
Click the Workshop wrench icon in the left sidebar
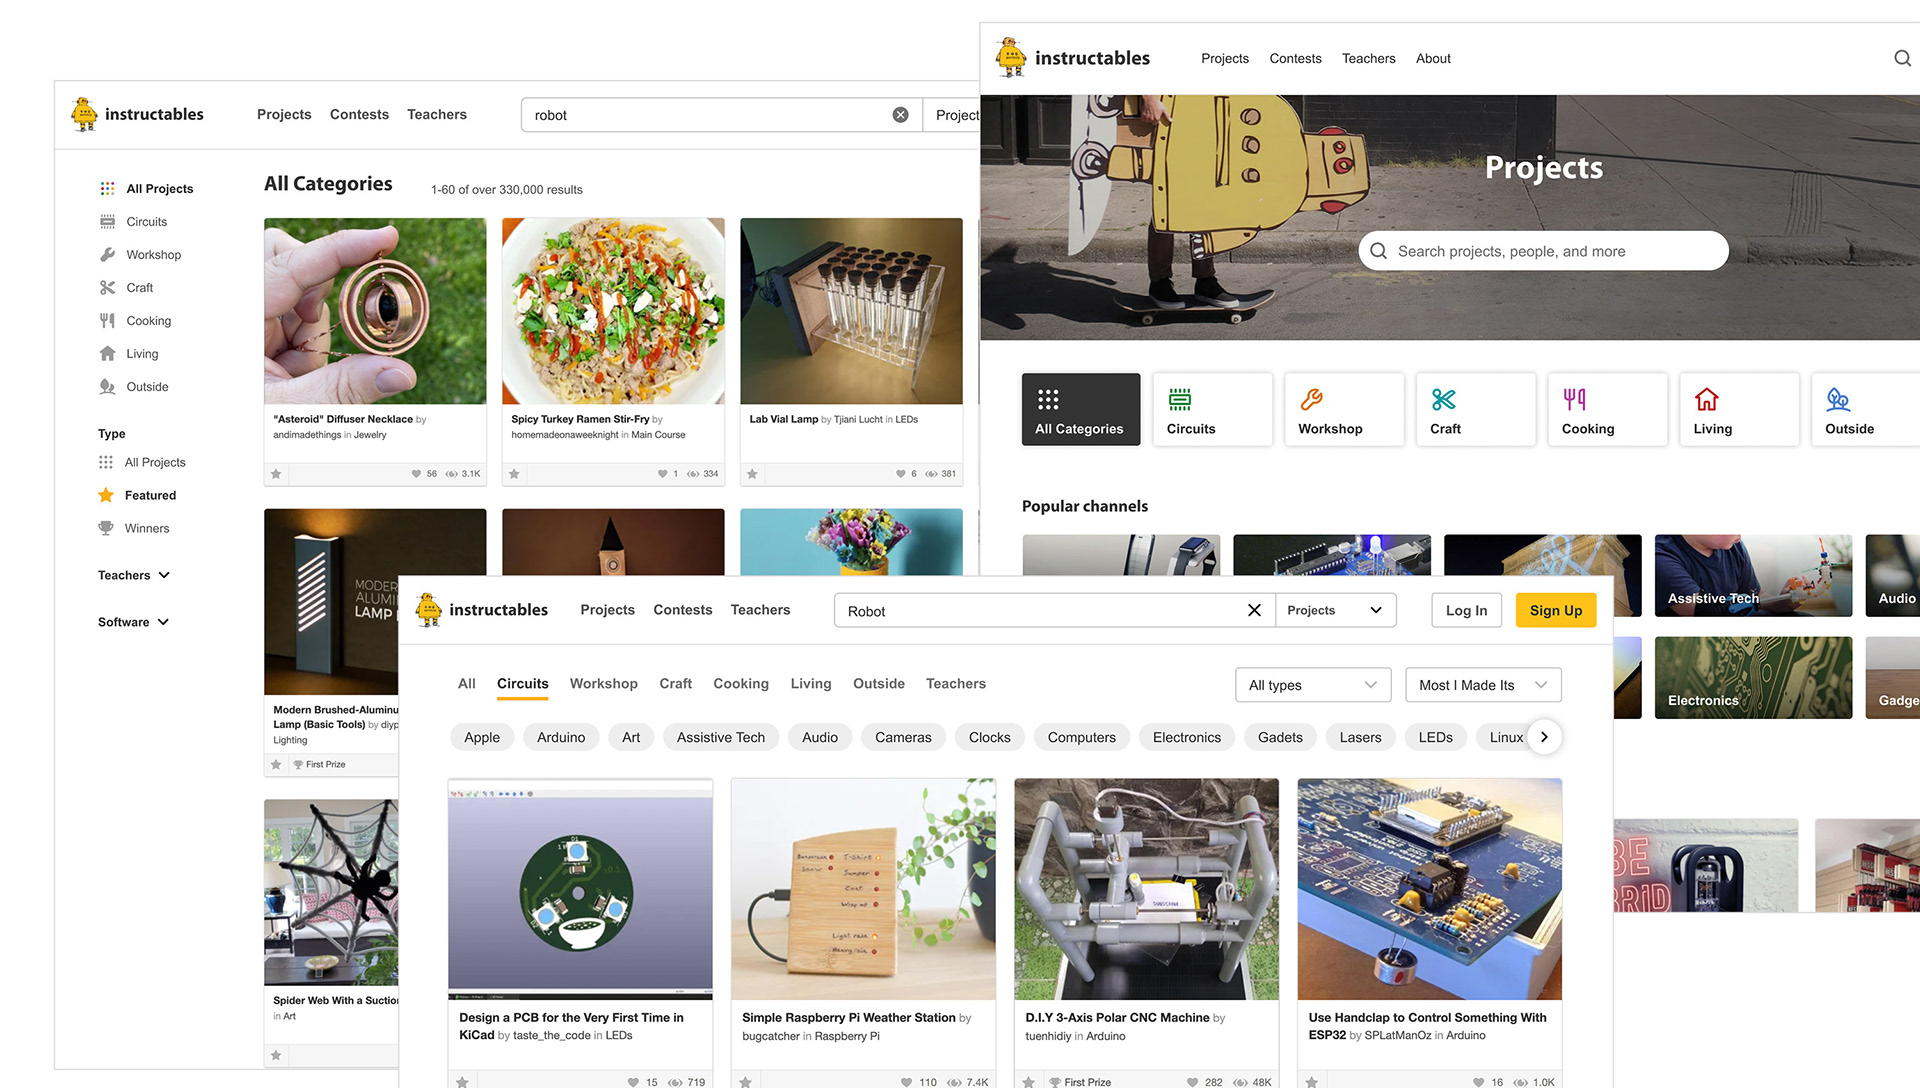[x=107, y=254]
